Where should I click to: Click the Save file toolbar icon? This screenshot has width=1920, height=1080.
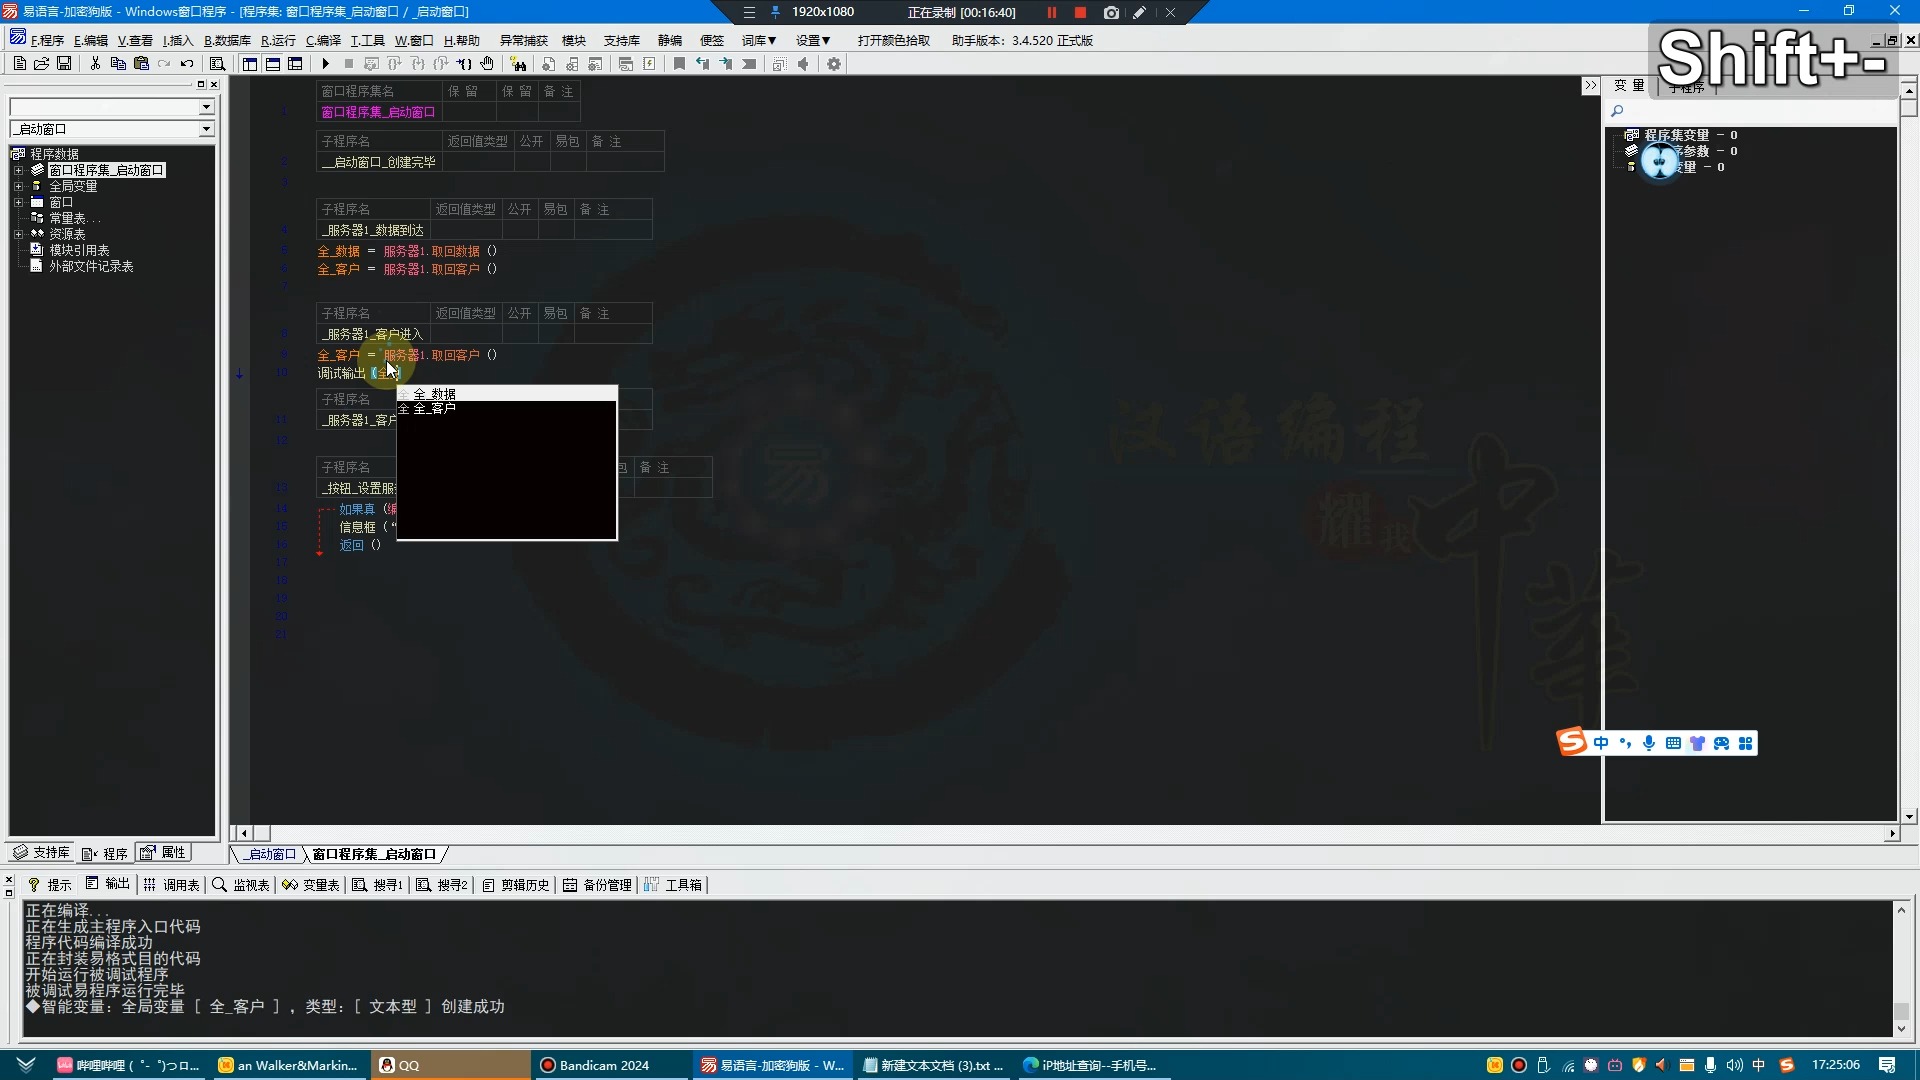coord(64,64)
